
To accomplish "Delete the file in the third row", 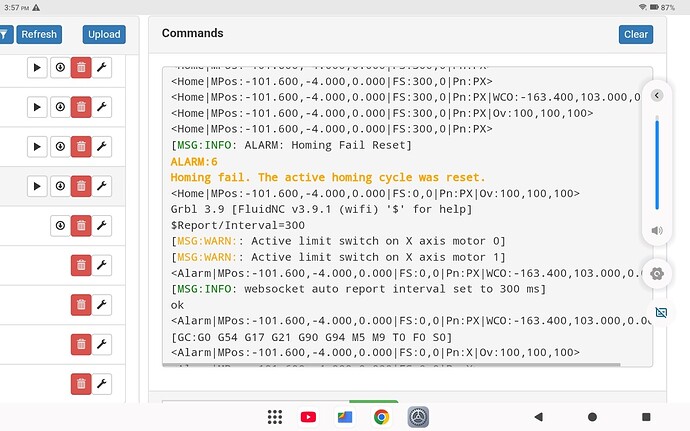I will pos(81,147).
